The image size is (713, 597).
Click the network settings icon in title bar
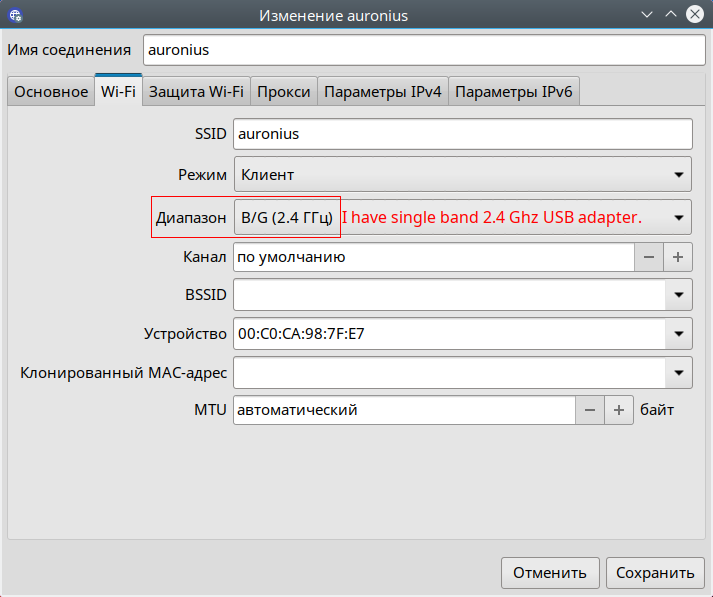point(15,15)
